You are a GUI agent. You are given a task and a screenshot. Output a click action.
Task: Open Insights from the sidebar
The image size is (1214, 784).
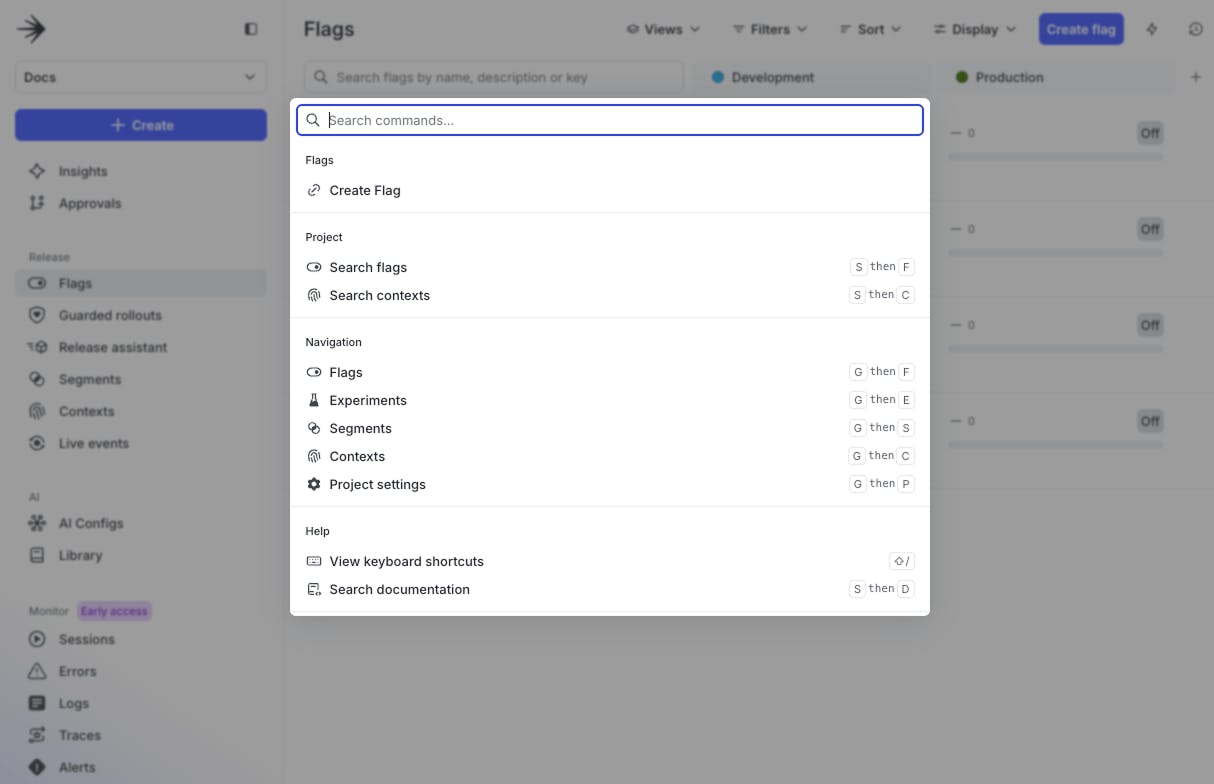(82, 171)
